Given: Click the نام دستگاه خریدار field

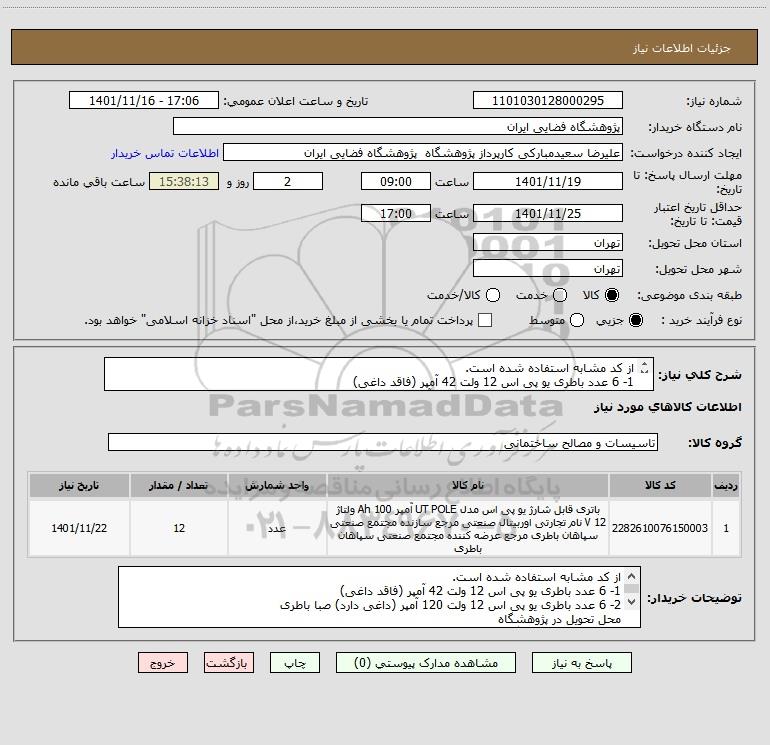Looking at the screenshot, I should point(398,127).
